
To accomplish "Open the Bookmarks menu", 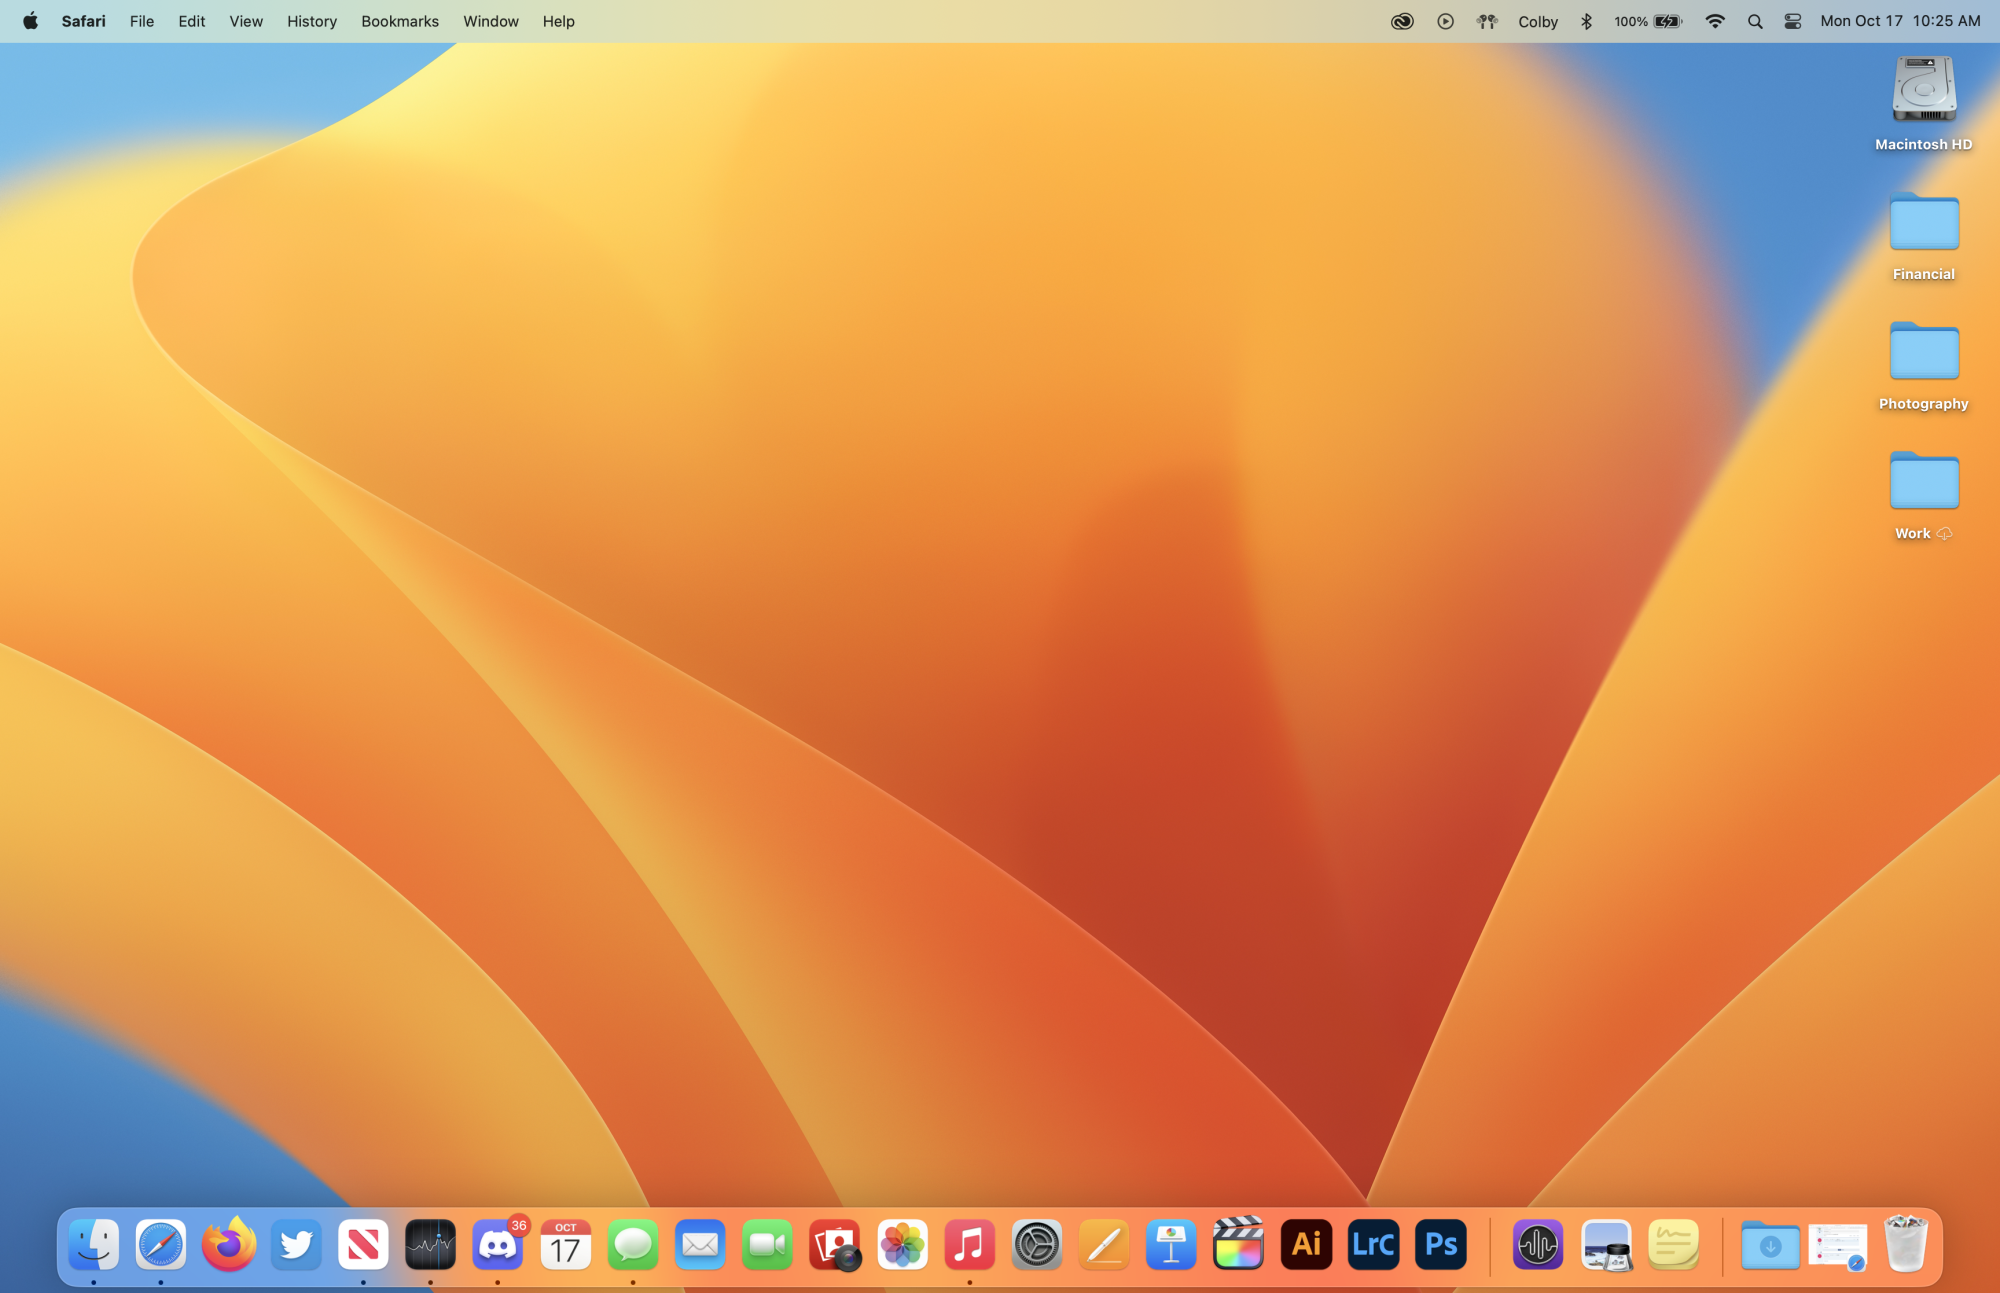I will coord(399,21).
